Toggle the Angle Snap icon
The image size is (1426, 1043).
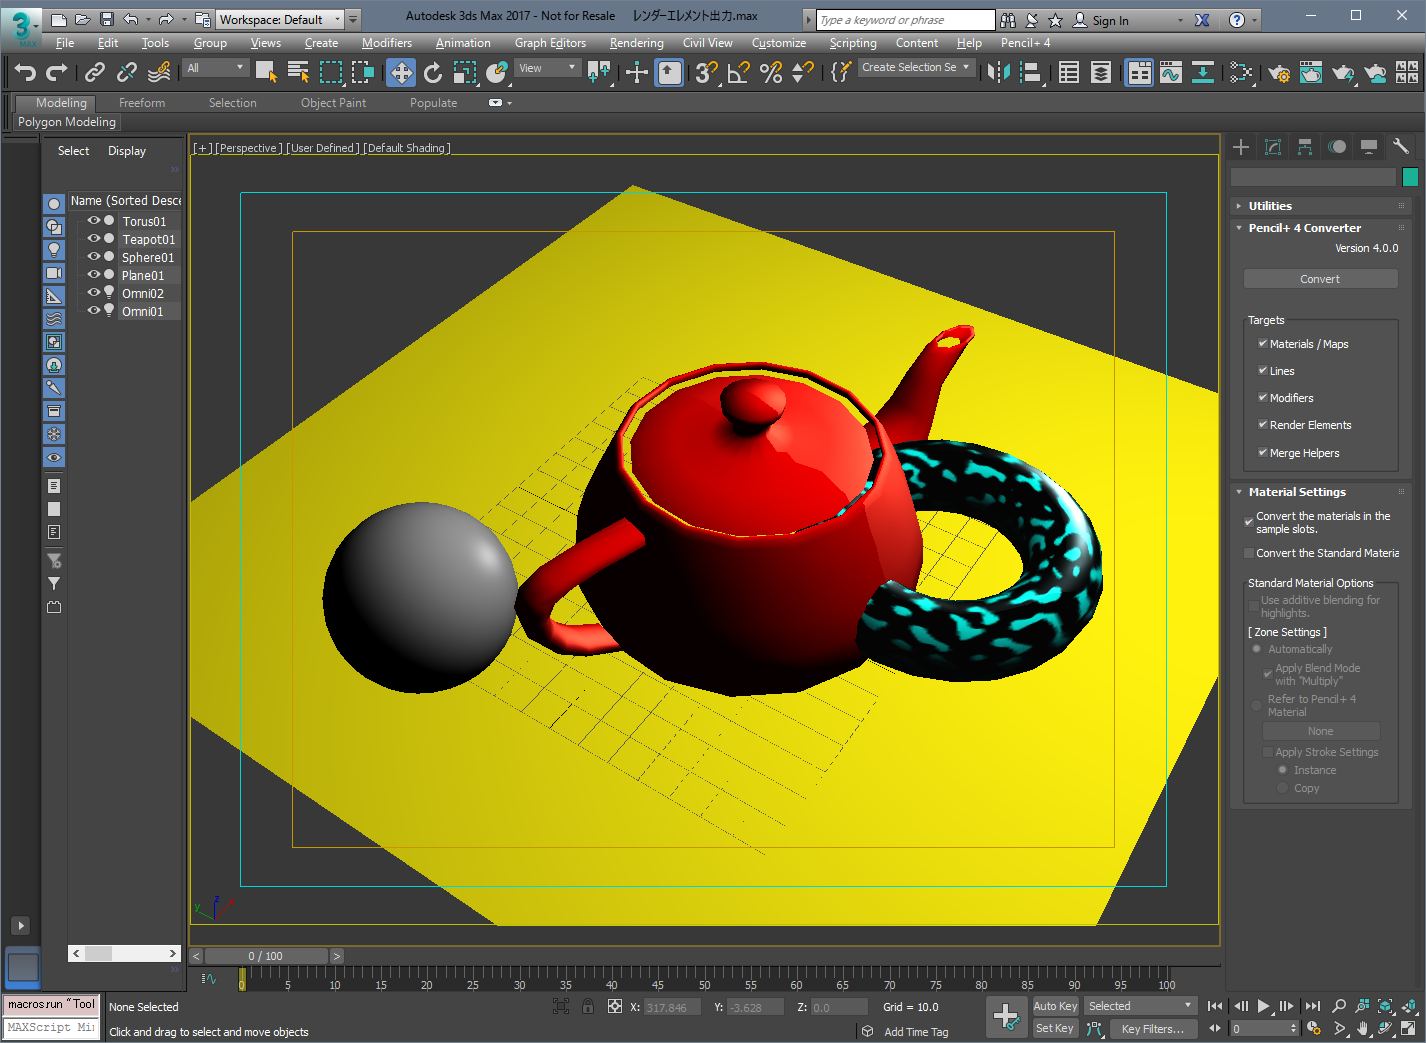click(738, 72)
